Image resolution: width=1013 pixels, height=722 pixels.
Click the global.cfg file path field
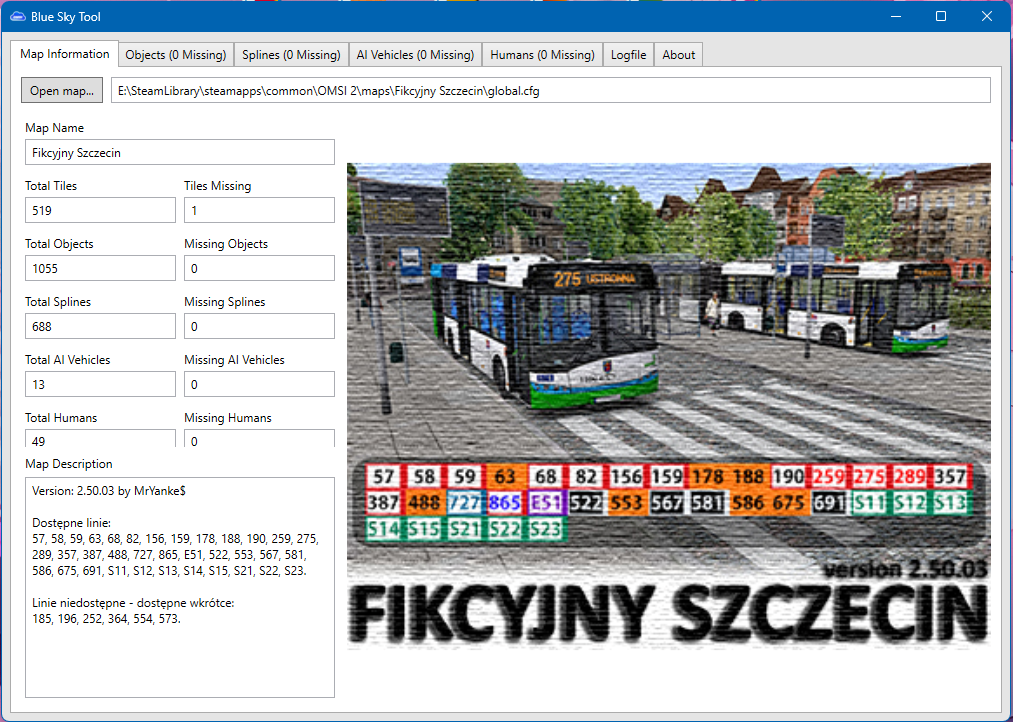coord(550,91)
